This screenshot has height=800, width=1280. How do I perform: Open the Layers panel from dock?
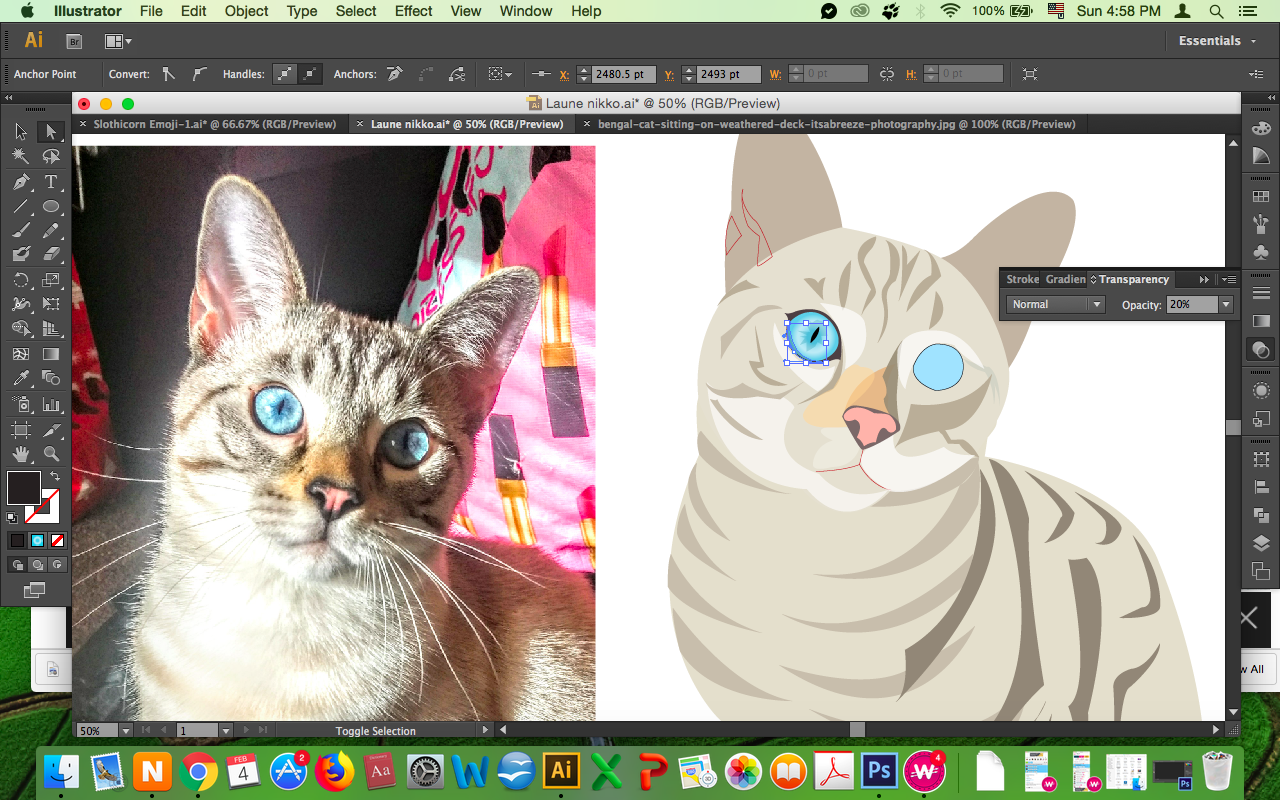click(1261, 544)
